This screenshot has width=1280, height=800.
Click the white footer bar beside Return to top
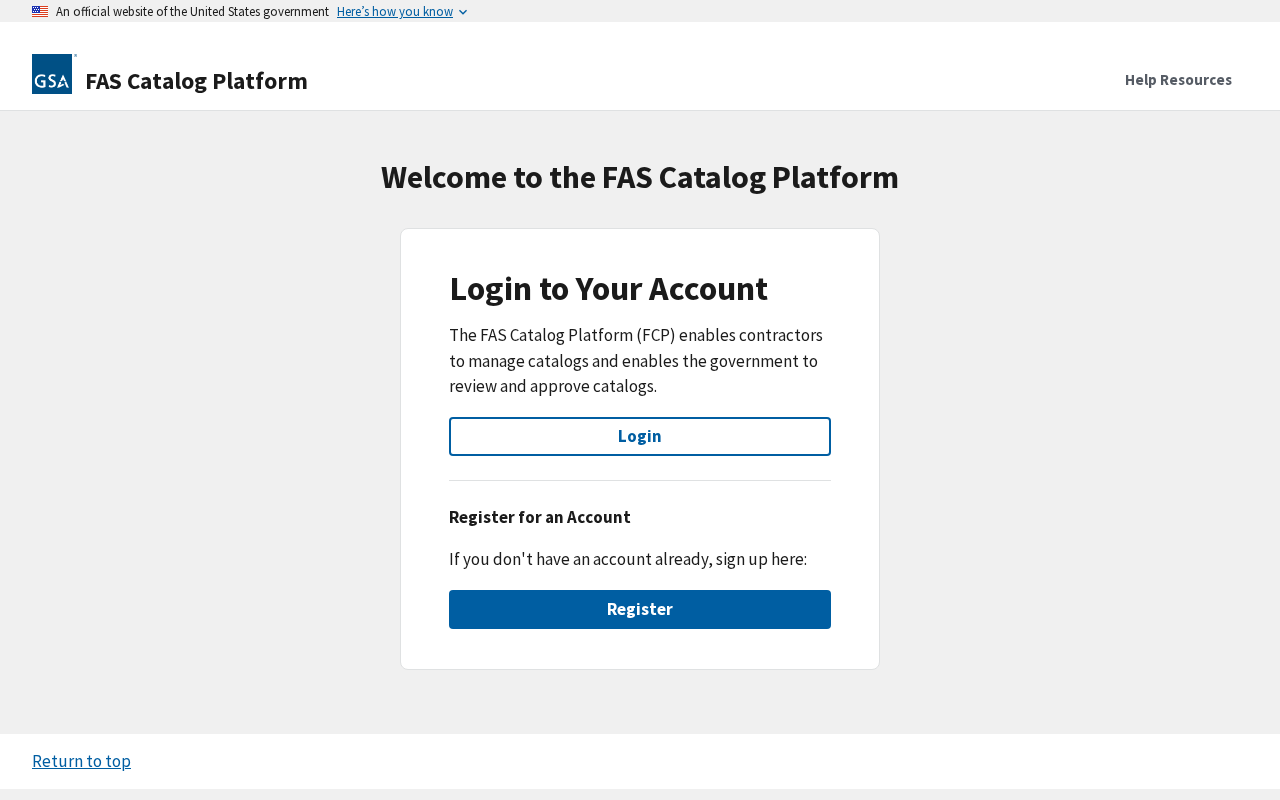[700, 761]
